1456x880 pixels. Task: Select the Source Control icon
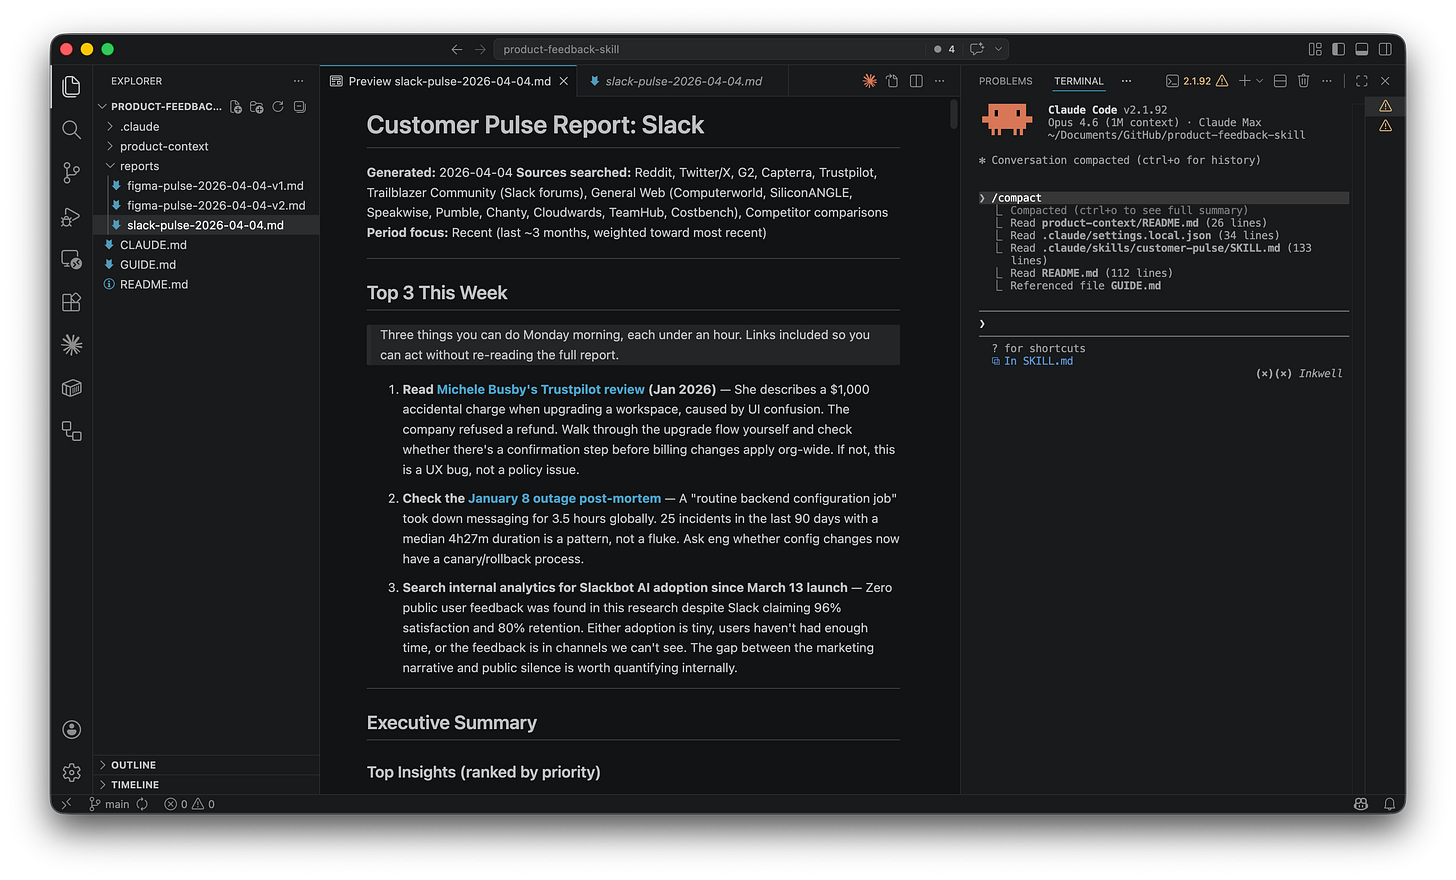click(x=71, y=172)
